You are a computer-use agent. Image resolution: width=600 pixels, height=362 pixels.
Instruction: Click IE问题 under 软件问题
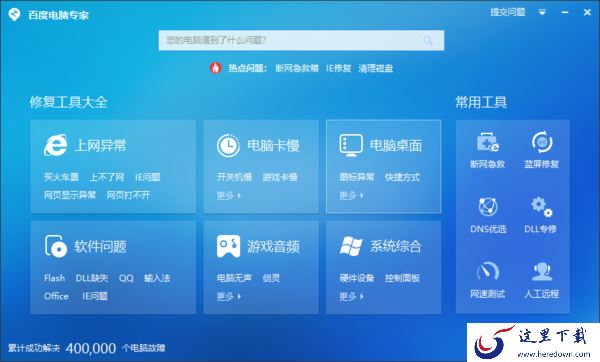tap(95, 296)
